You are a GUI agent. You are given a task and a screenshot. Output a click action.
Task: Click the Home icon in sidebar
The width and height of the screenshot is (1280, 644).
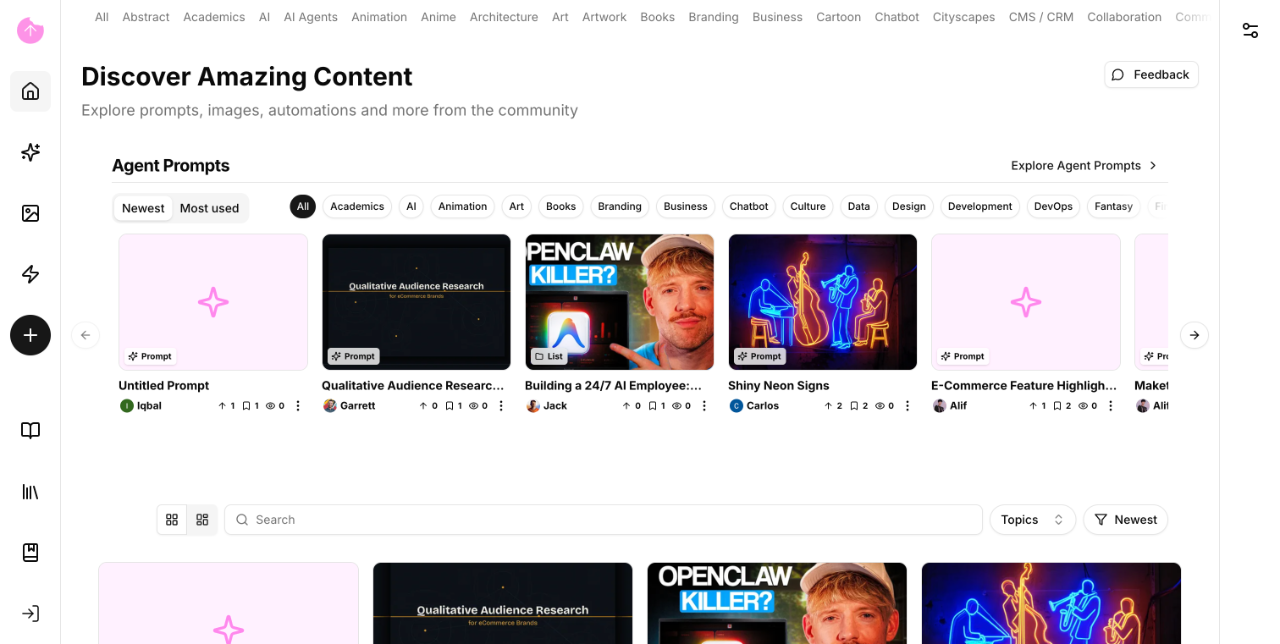click(30, 91)
